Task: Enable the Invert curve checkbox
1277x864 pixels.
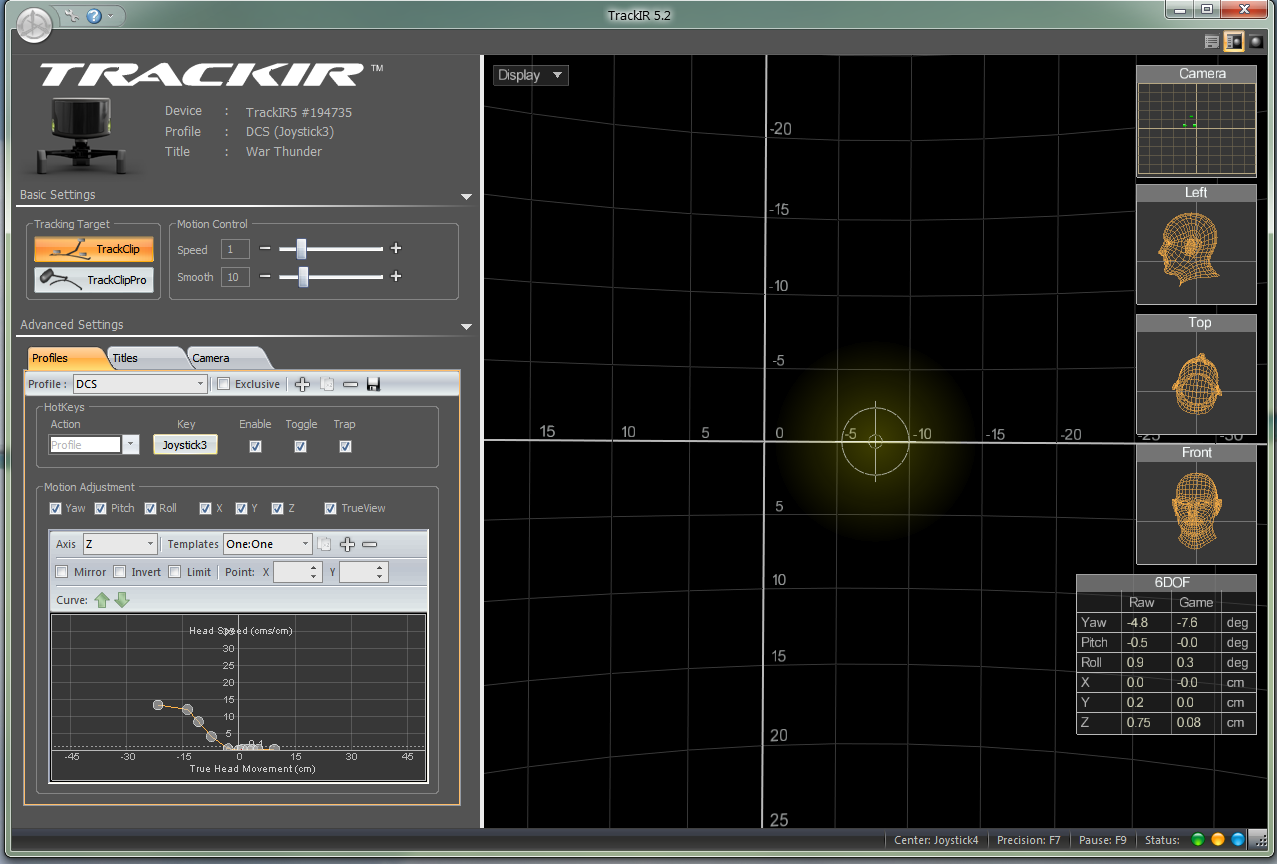Action: (120, 572)
